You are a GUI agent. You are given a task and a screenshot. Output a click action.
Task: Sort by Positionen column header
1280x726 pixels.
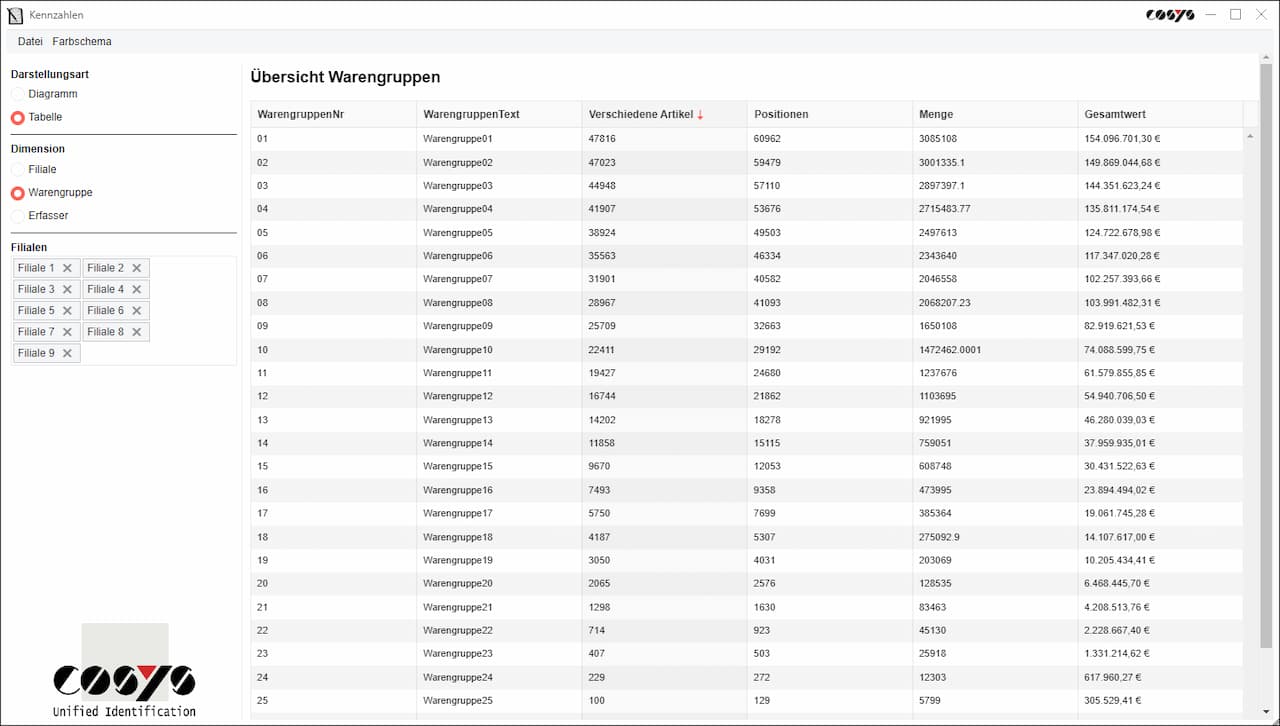click(829, 114)
